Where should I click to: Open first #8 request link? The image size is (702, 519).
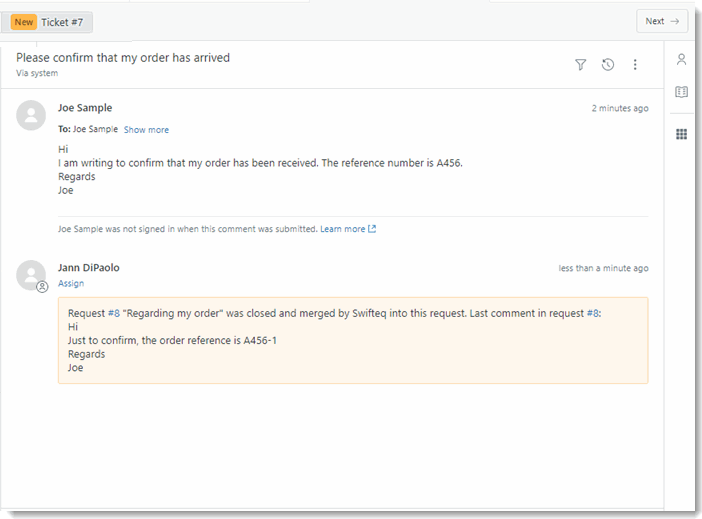pos(114,313)
